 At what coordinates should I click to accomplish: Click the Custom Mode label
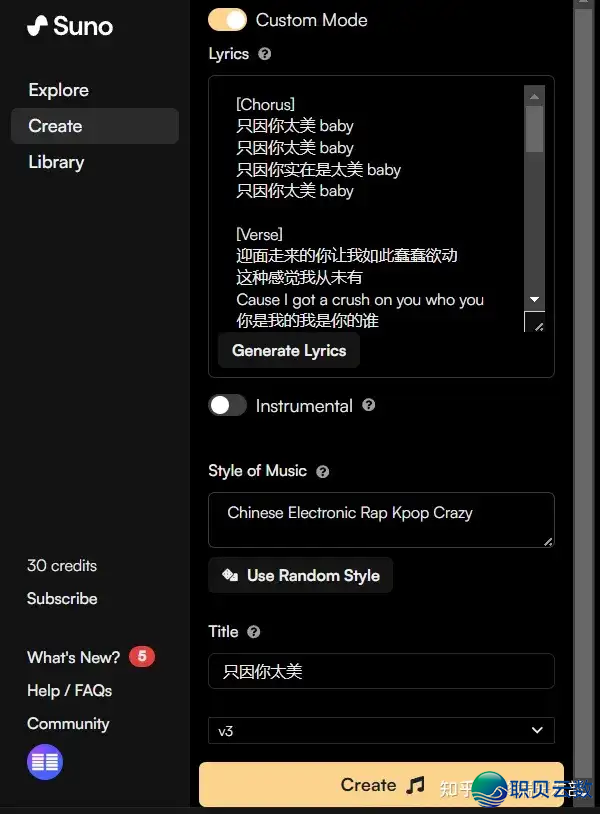pos(311,20)
